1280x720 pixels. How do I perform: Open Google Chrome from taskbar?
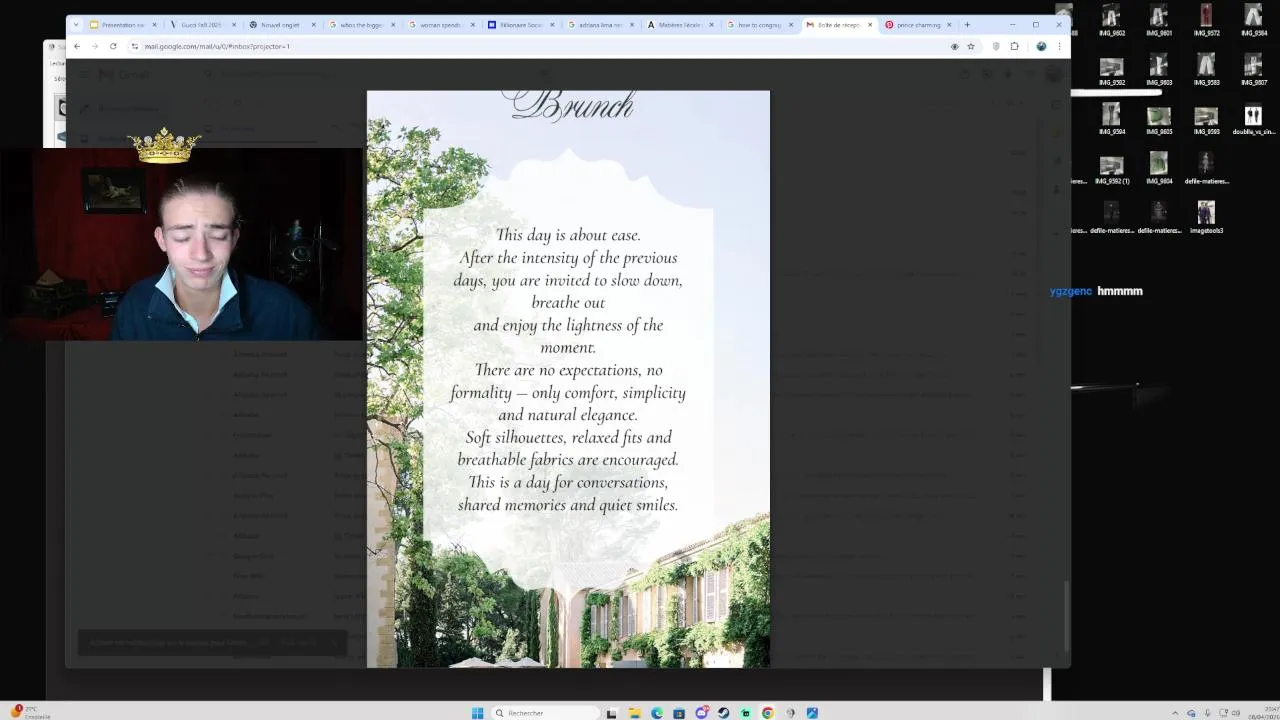point(768,713)
